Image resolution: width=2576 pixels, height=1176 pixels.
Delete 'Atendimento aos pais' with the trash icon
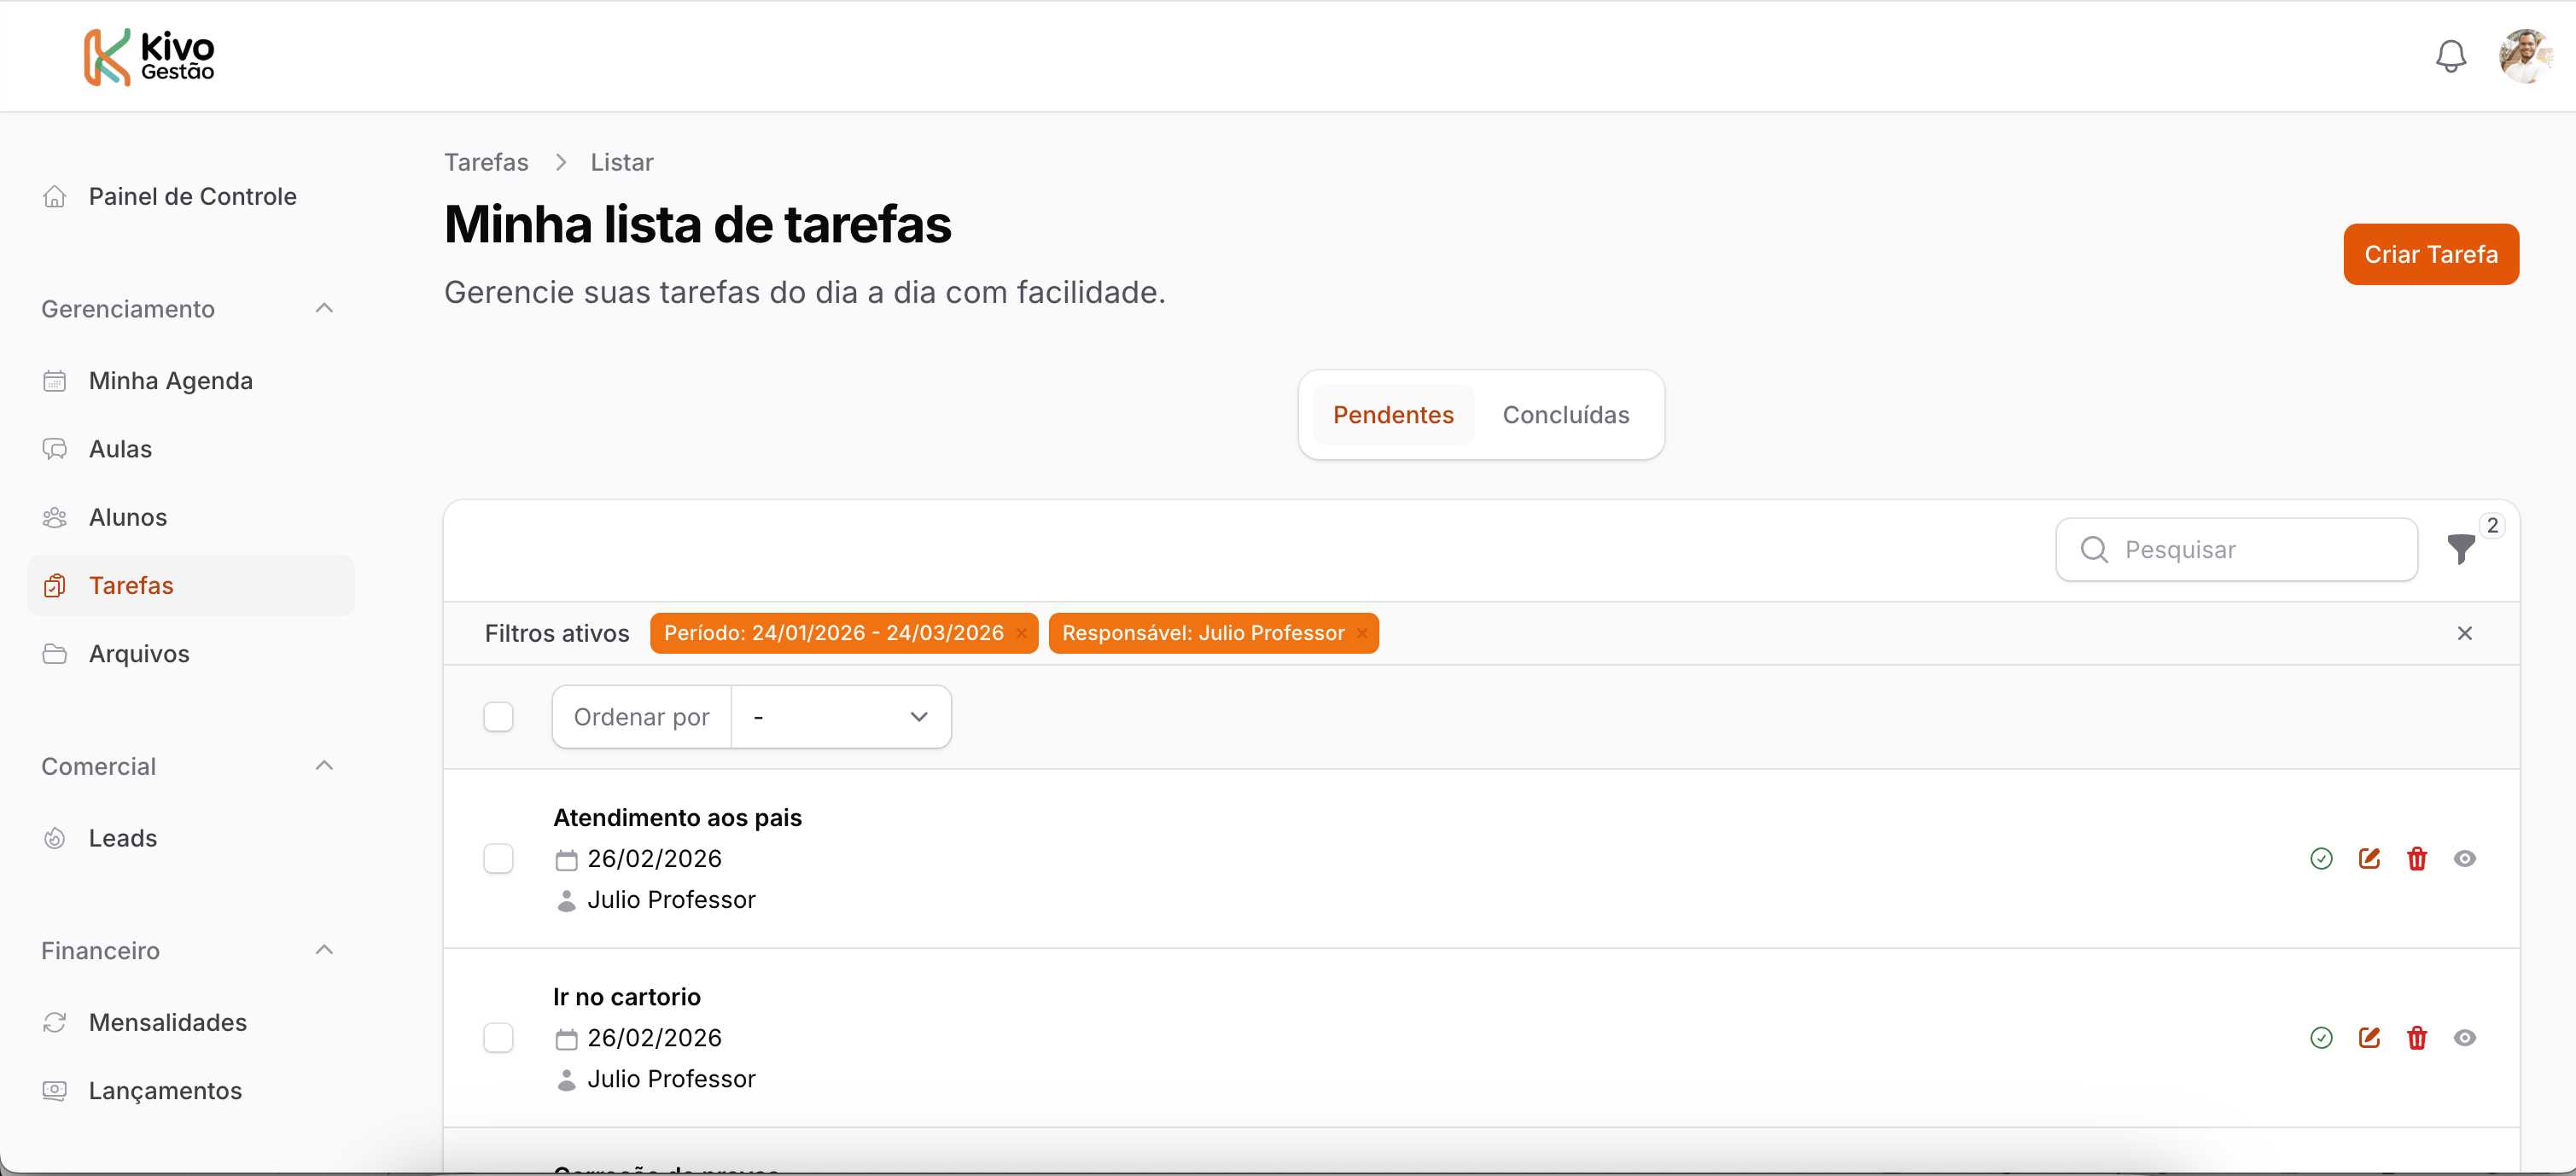pyautogui.click(x=2417, y=858)
